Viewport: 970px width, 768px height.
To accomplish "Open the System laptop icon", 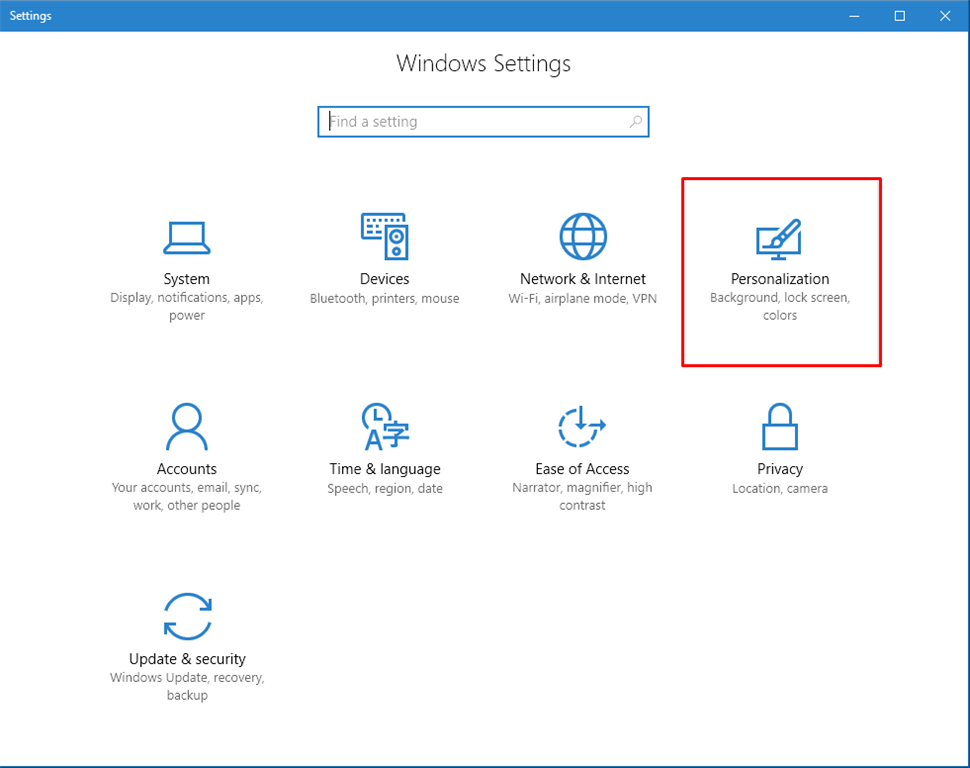I will click(x=187, y=238).
